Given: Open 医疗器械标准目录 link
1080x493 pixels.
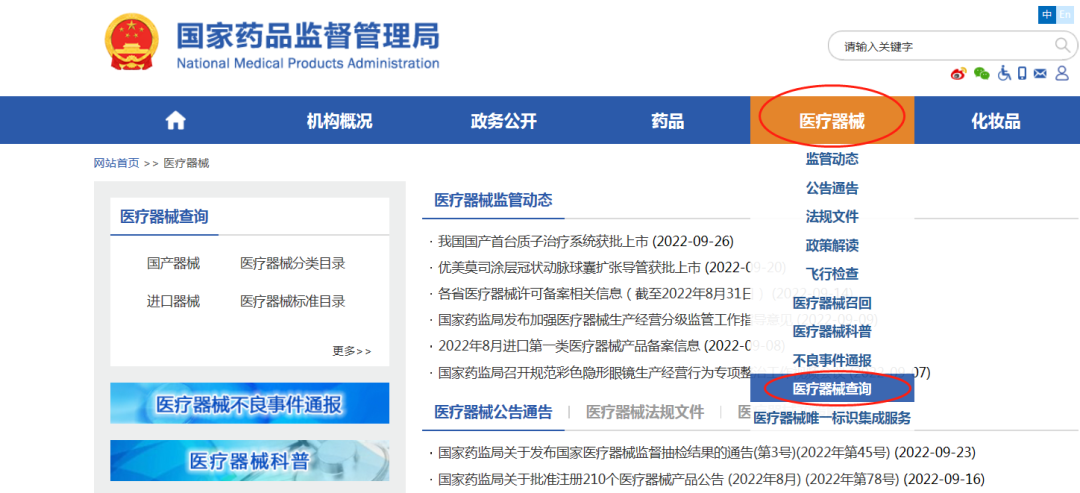Looking at the screenshot, I should click(x=293, y=301).
